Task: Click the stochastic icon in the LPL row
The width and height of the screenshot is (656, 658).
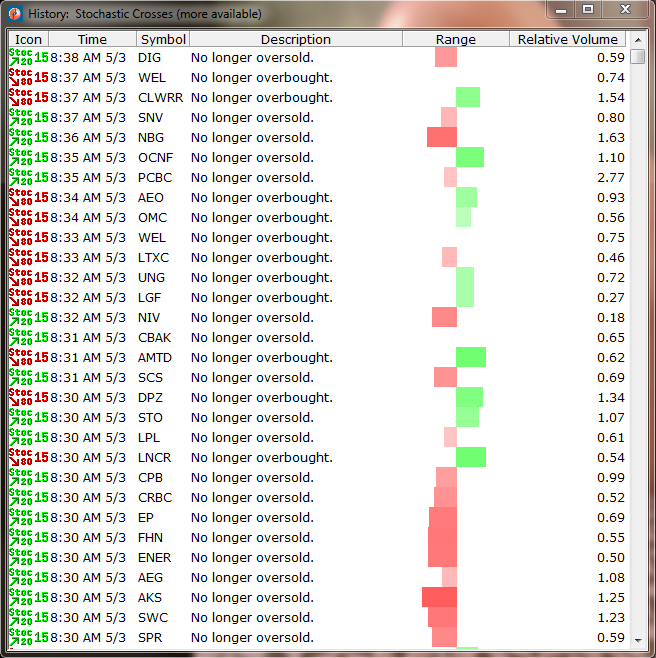Action: click(28, 438)
